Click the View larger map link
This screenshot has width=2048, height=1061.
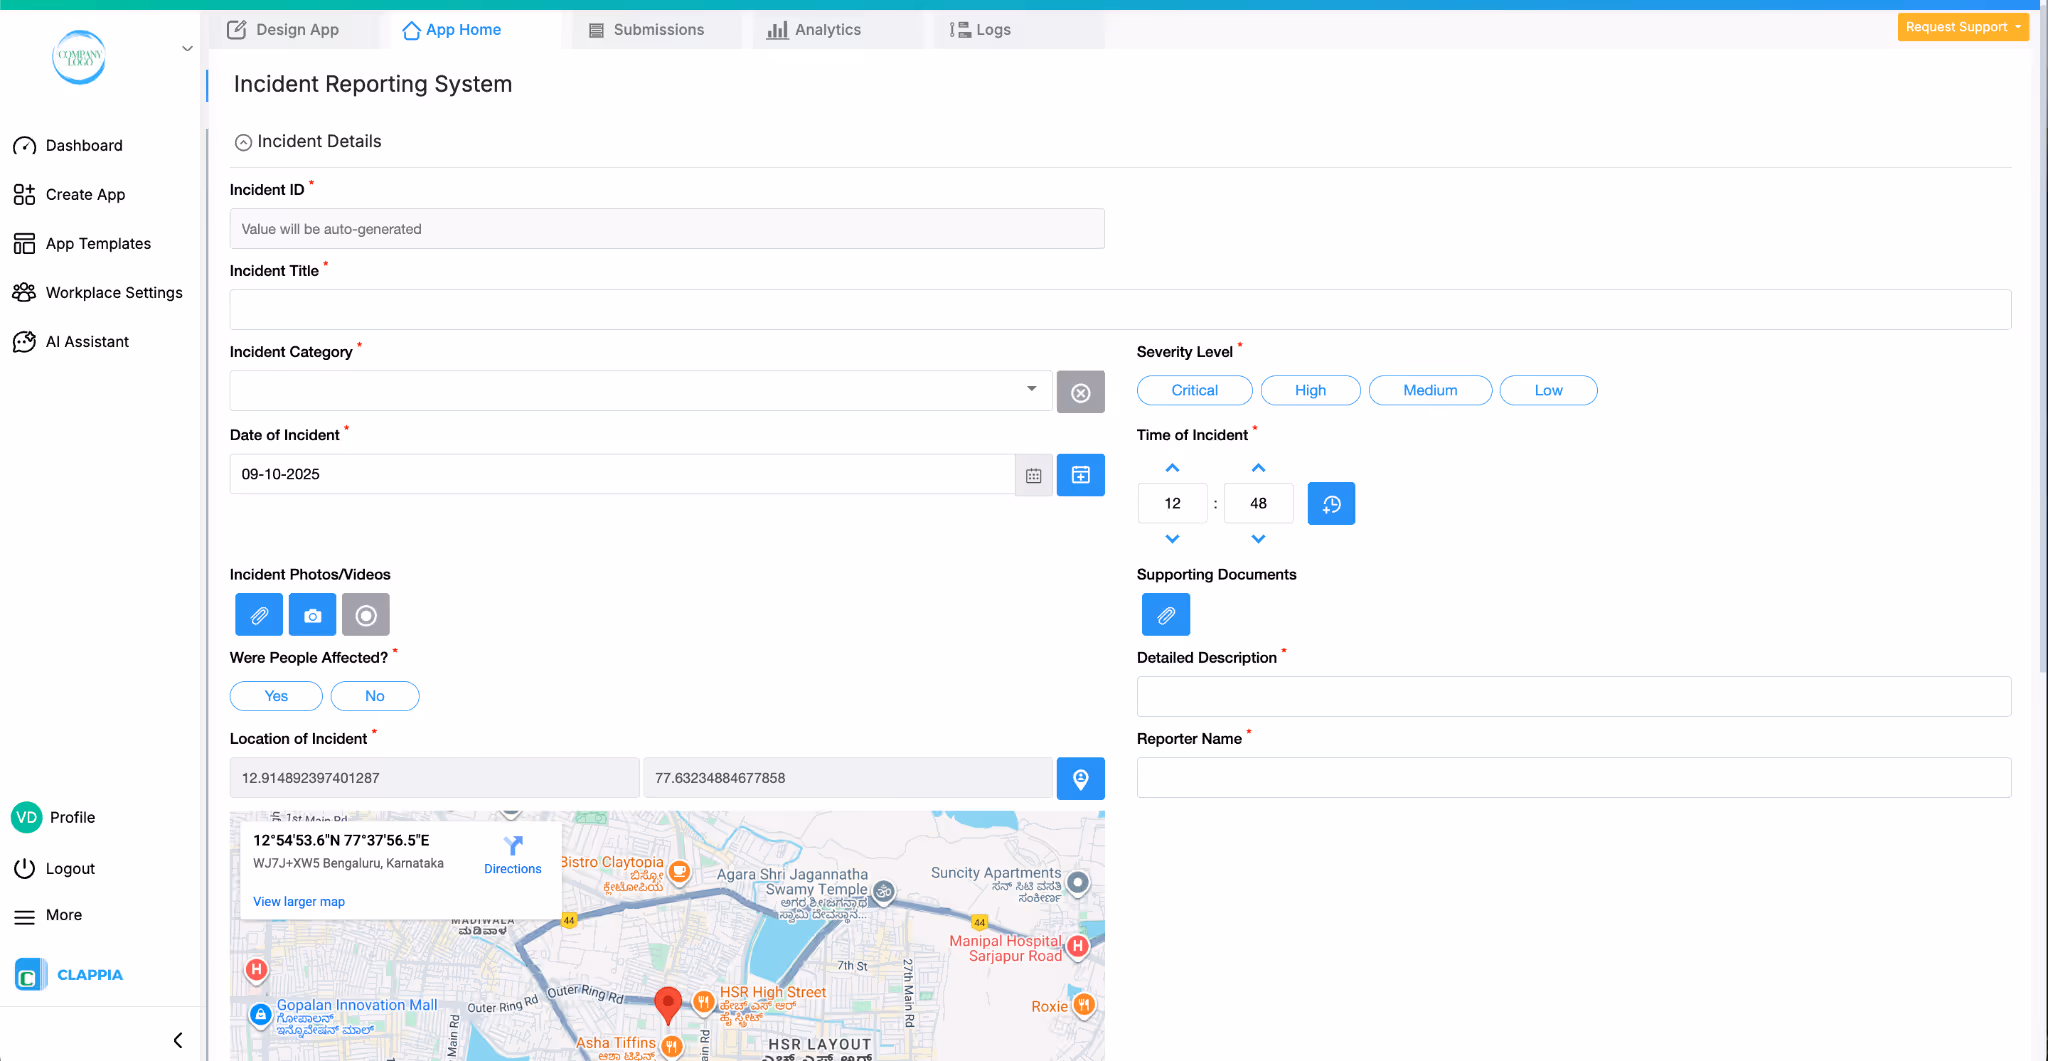[x=298, y=901]
